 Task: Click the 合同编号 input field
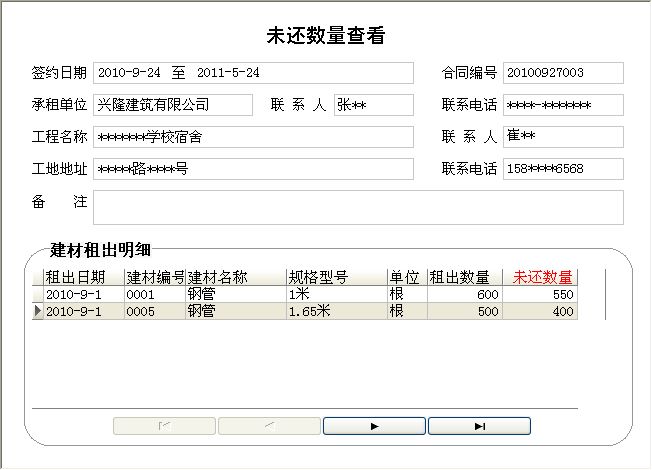coord(563,73)
